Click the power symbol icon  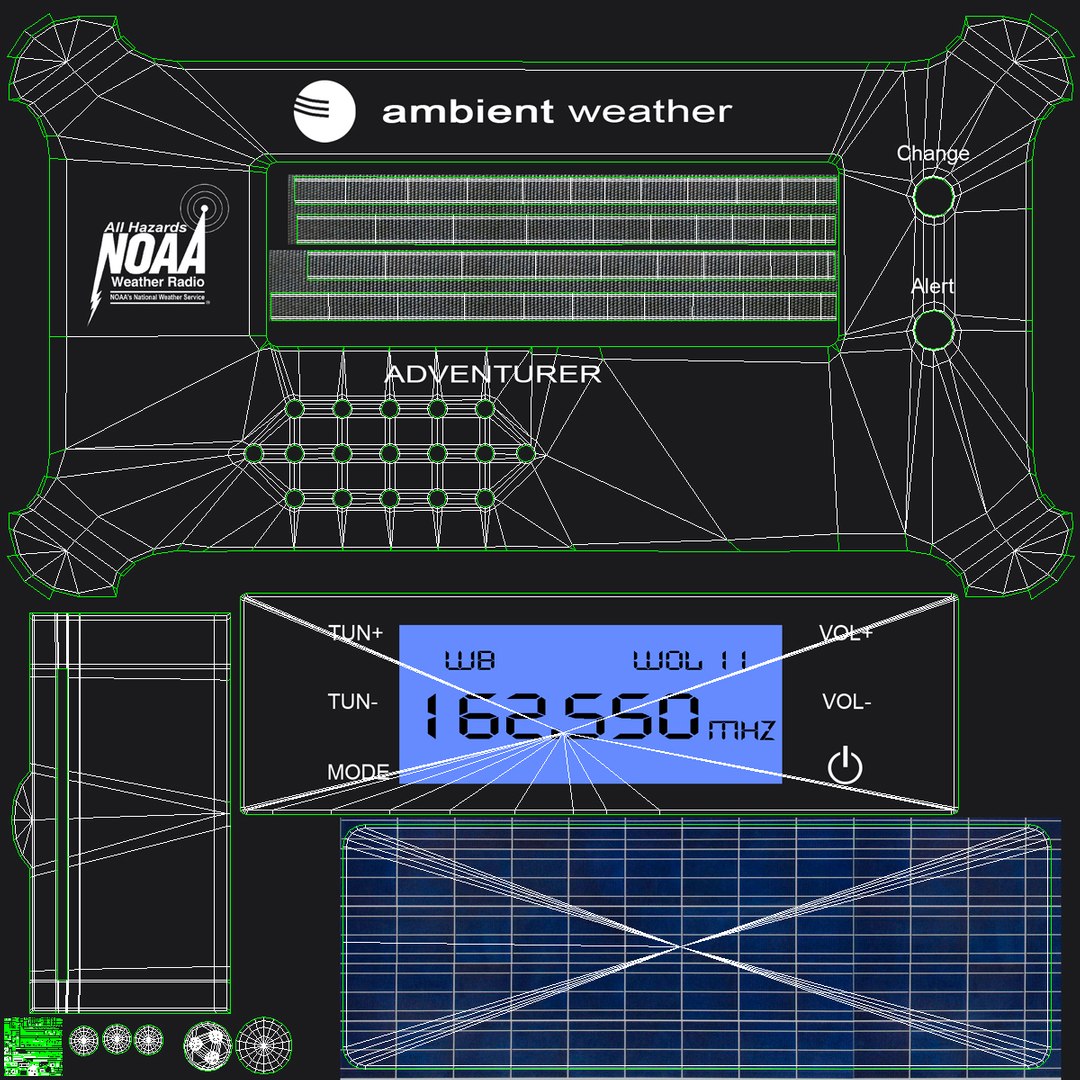point(844,765)
